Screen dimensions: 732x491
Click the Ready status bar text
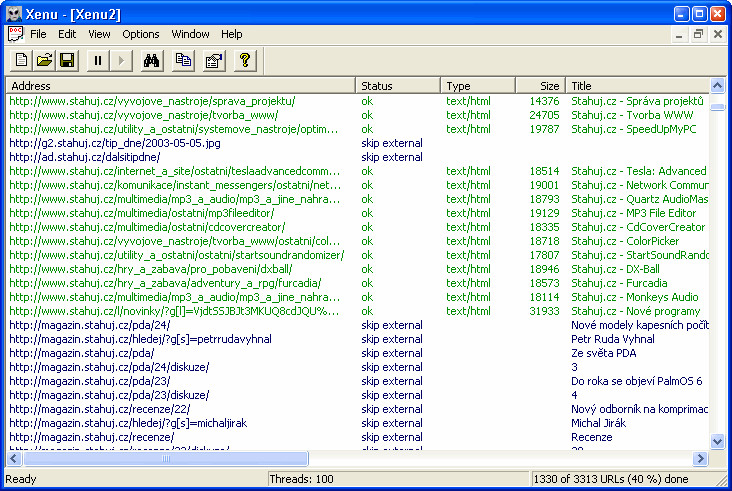coord(21,479)
